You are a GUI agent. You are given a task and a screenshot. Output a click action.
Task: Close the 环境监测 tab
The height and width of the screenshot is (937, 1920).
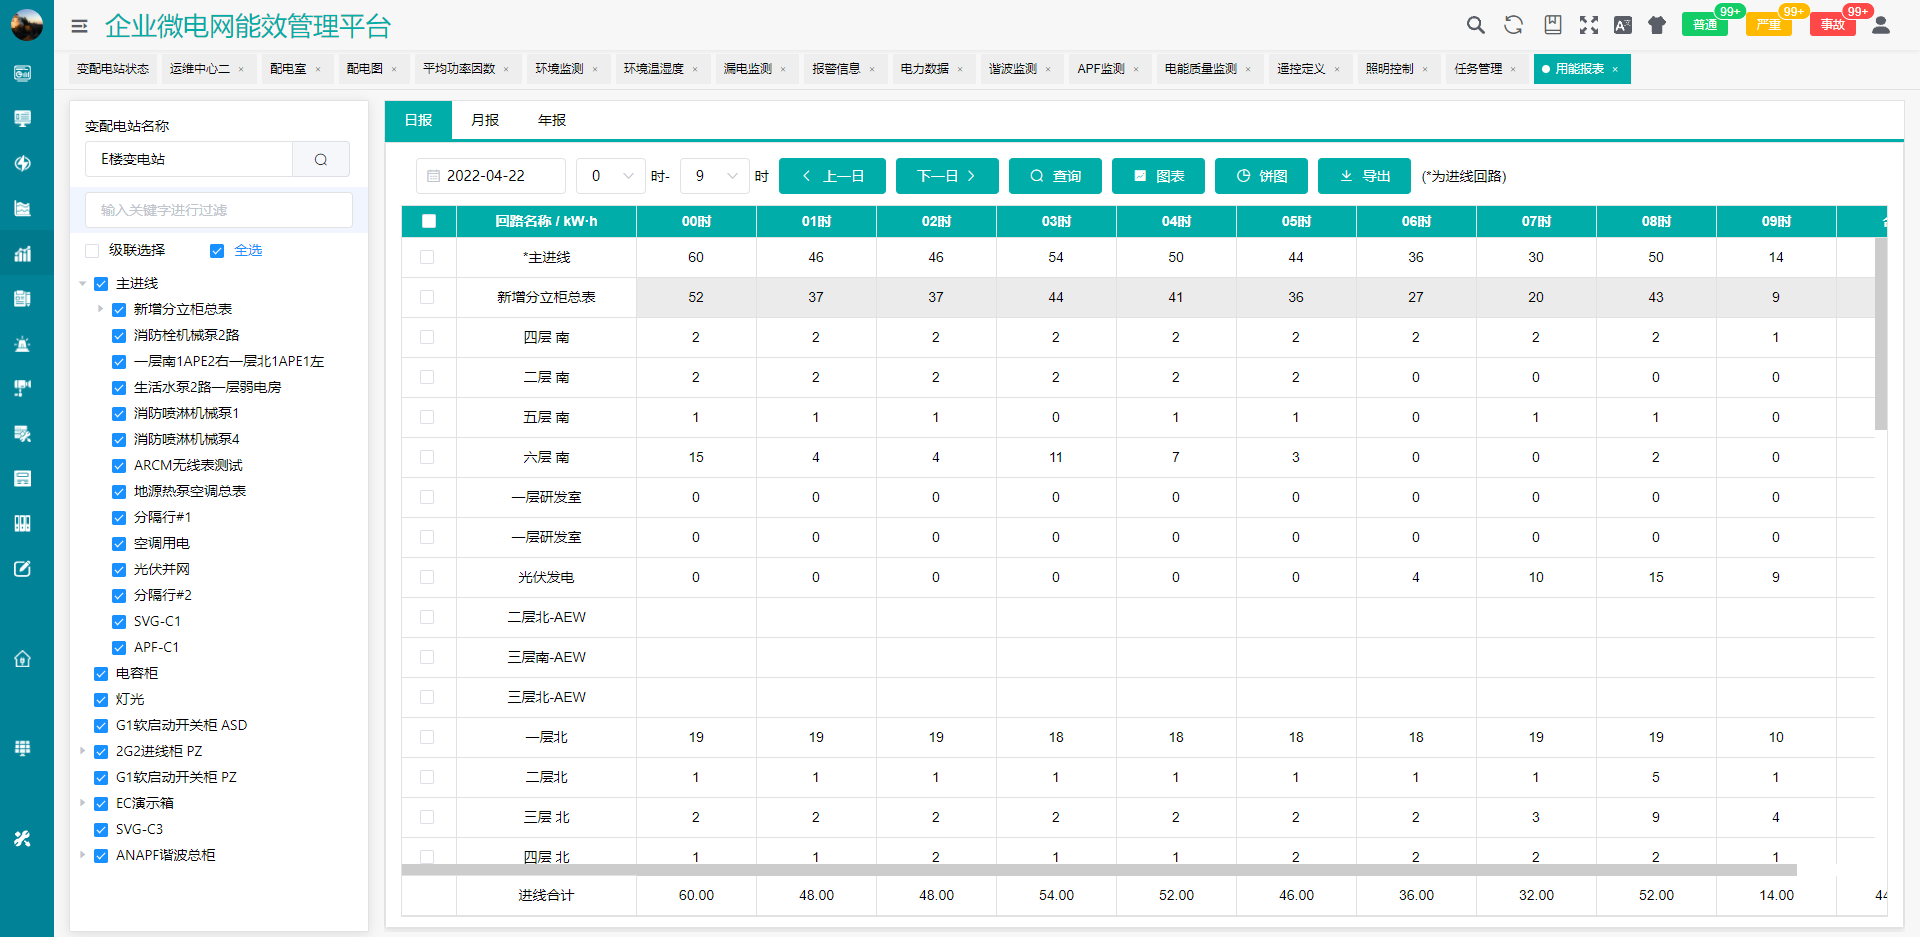[x=597, y=69]
